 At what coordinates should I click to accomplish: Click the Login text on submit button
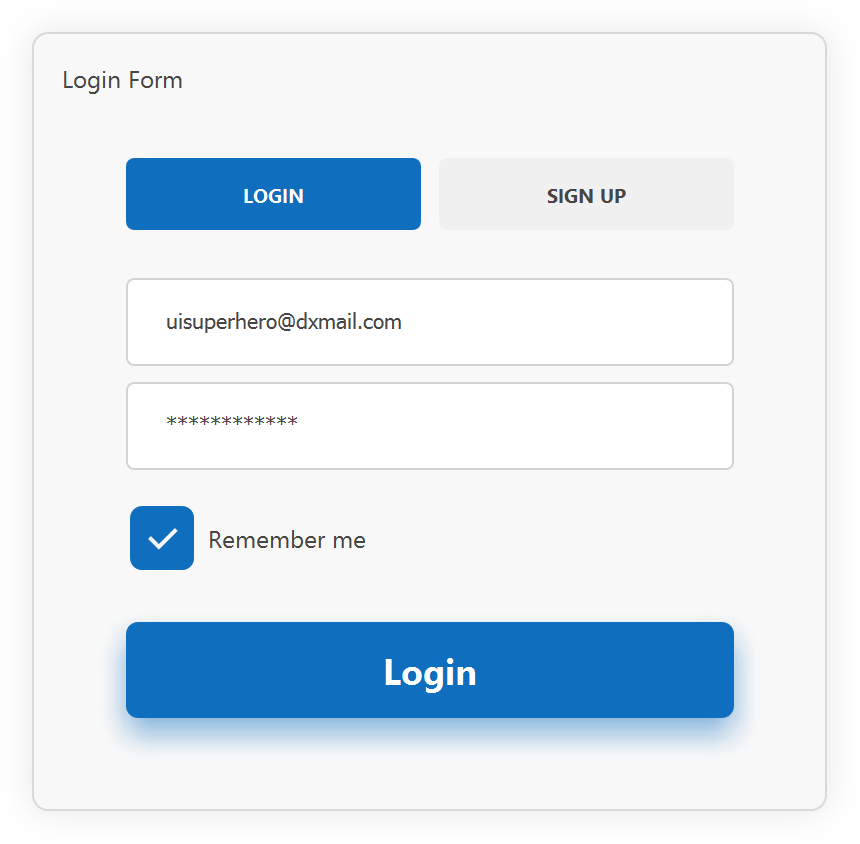430,672
